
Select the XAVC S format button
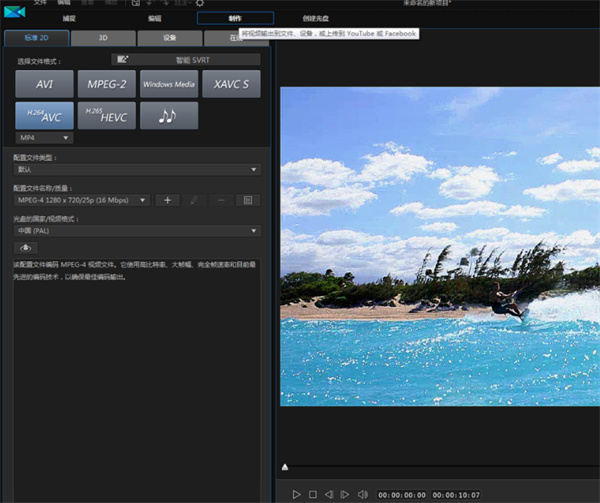(x=231, y=84)
